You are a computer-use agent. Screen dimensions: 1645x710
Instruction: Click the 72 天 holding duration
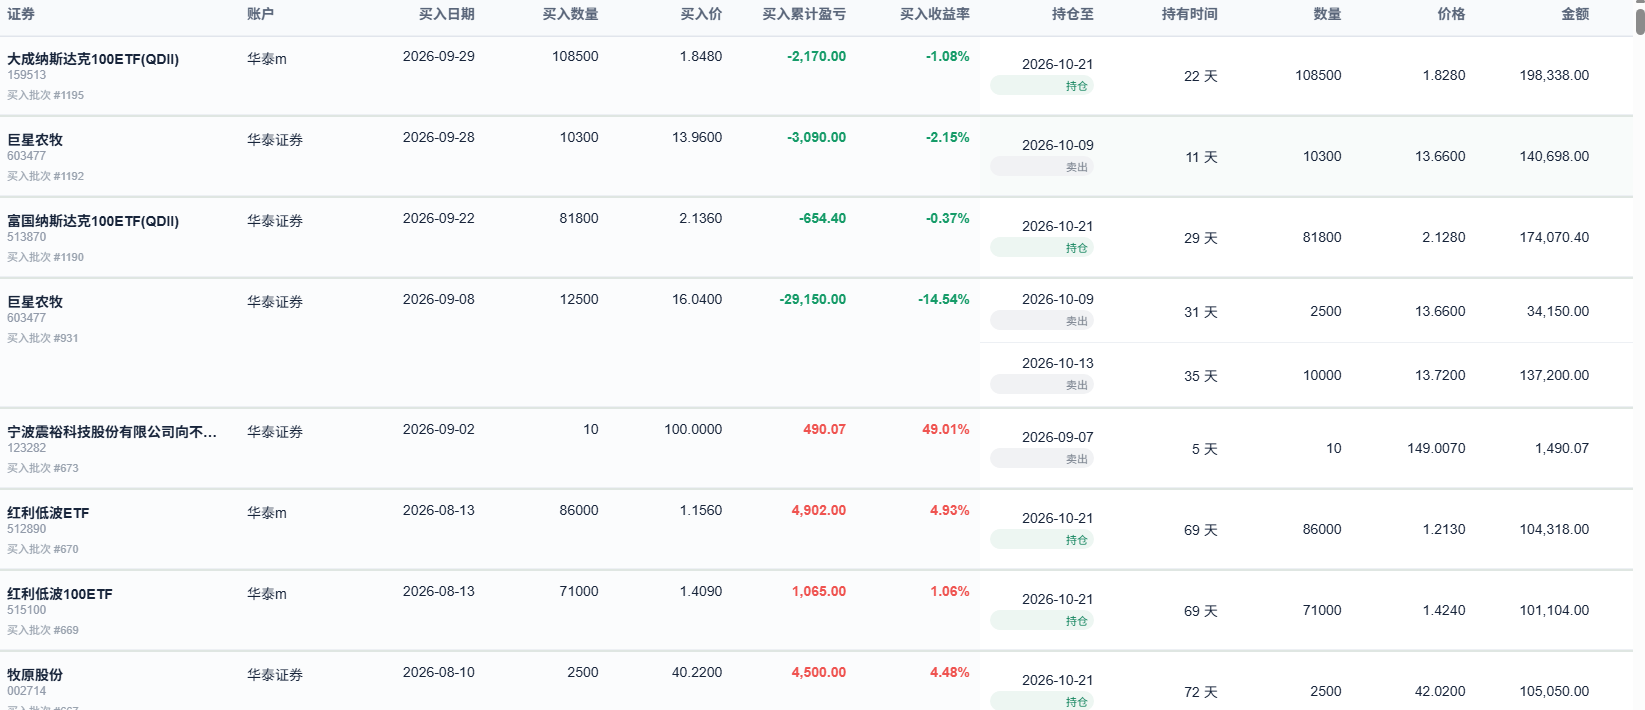(x=1201, y=692)
